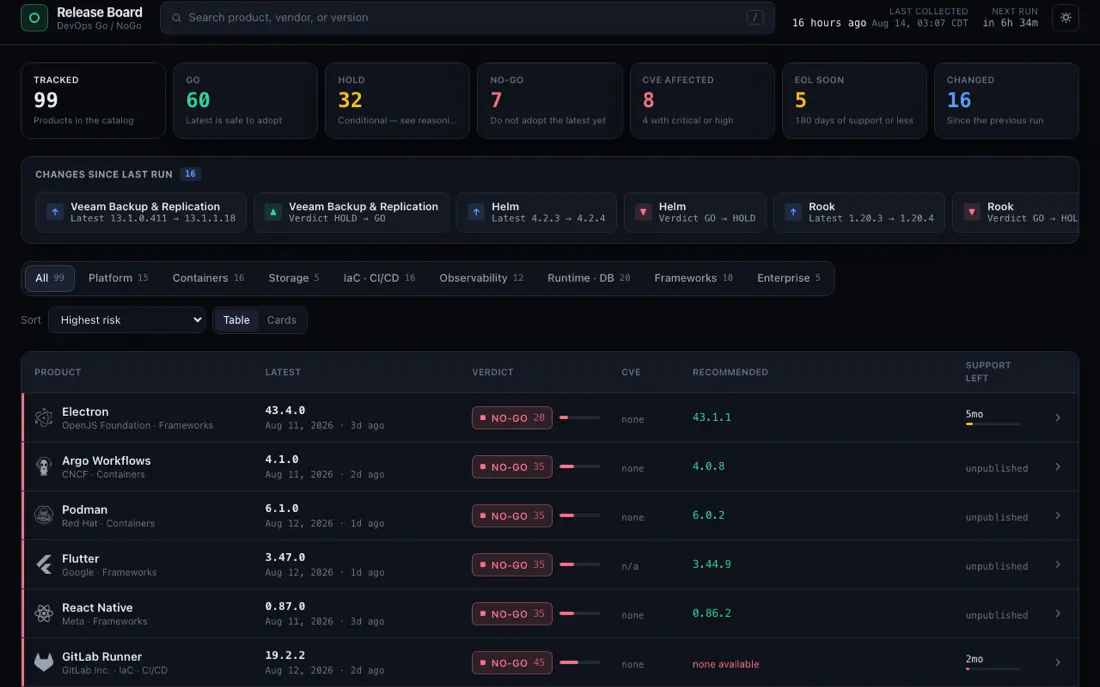Select the IaC · CI/CD category tab
The image size is (1100, 687).
pos(379,278)
